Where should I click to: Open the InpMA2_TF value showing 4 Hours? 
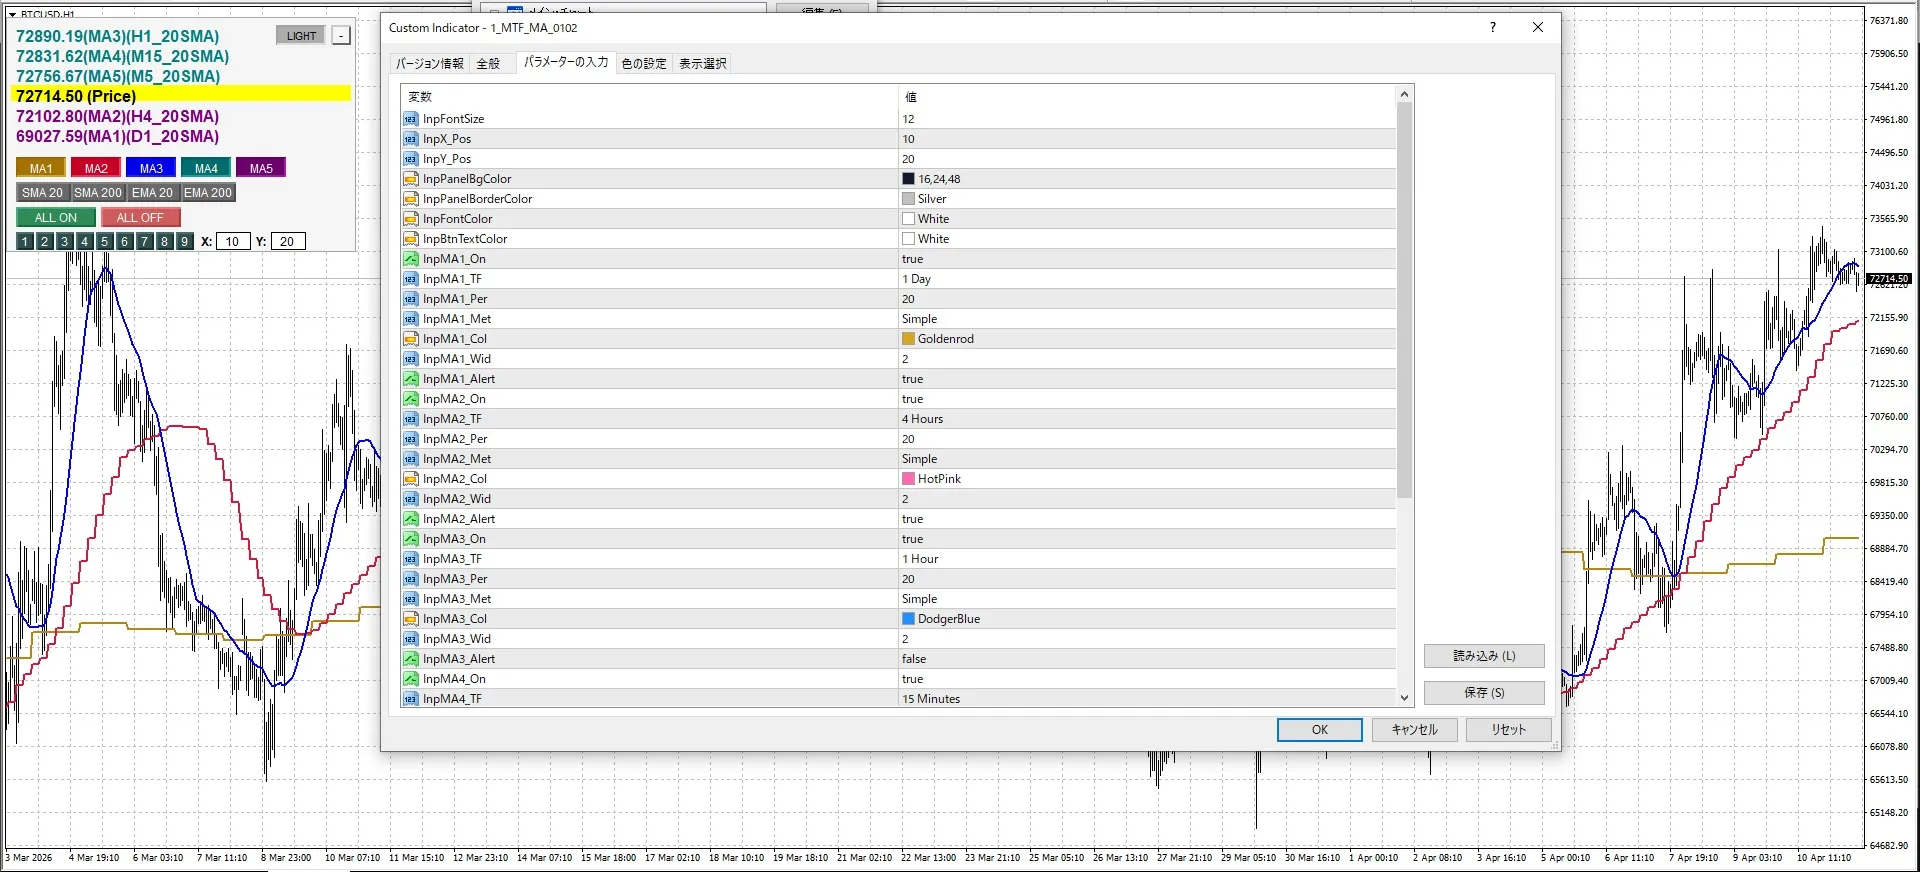1147,419
